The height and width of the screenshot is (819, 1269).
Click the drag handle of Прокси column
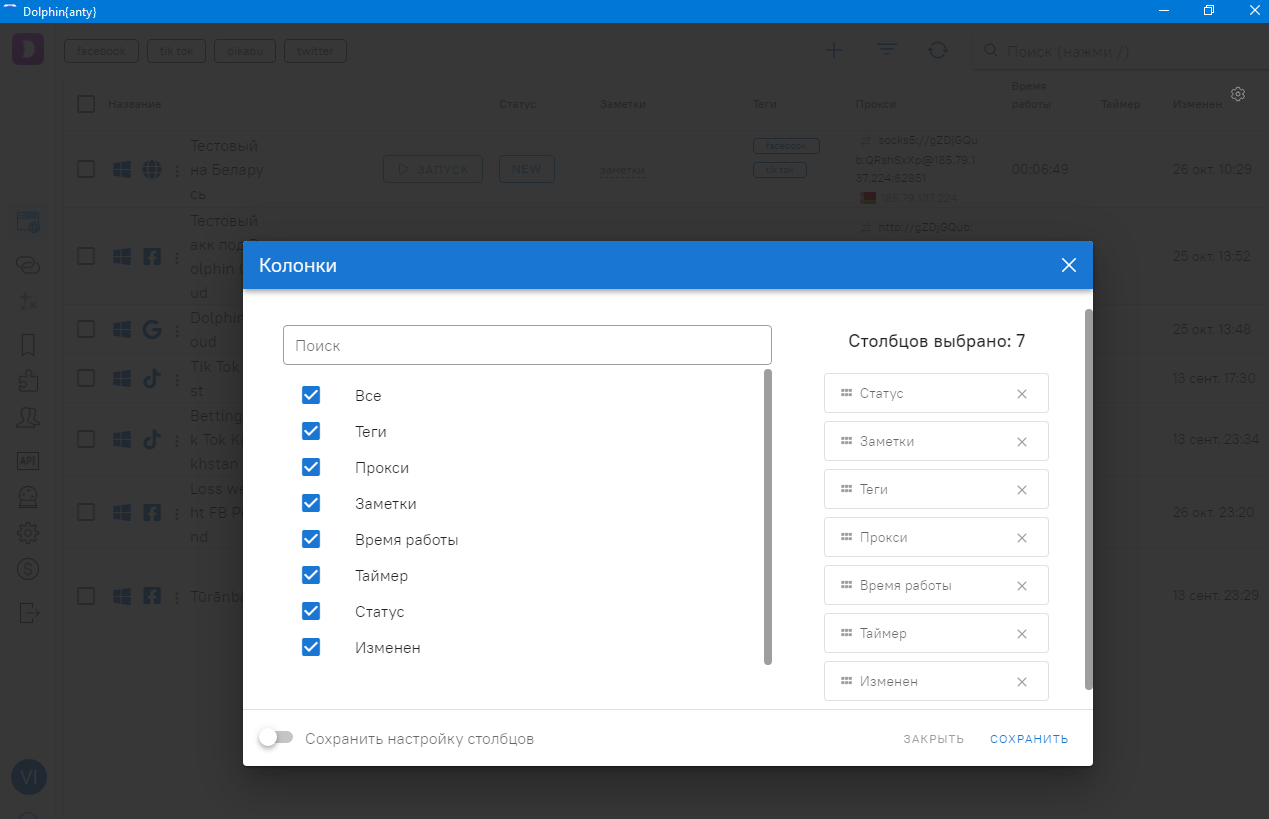click(x=846, y=537)
